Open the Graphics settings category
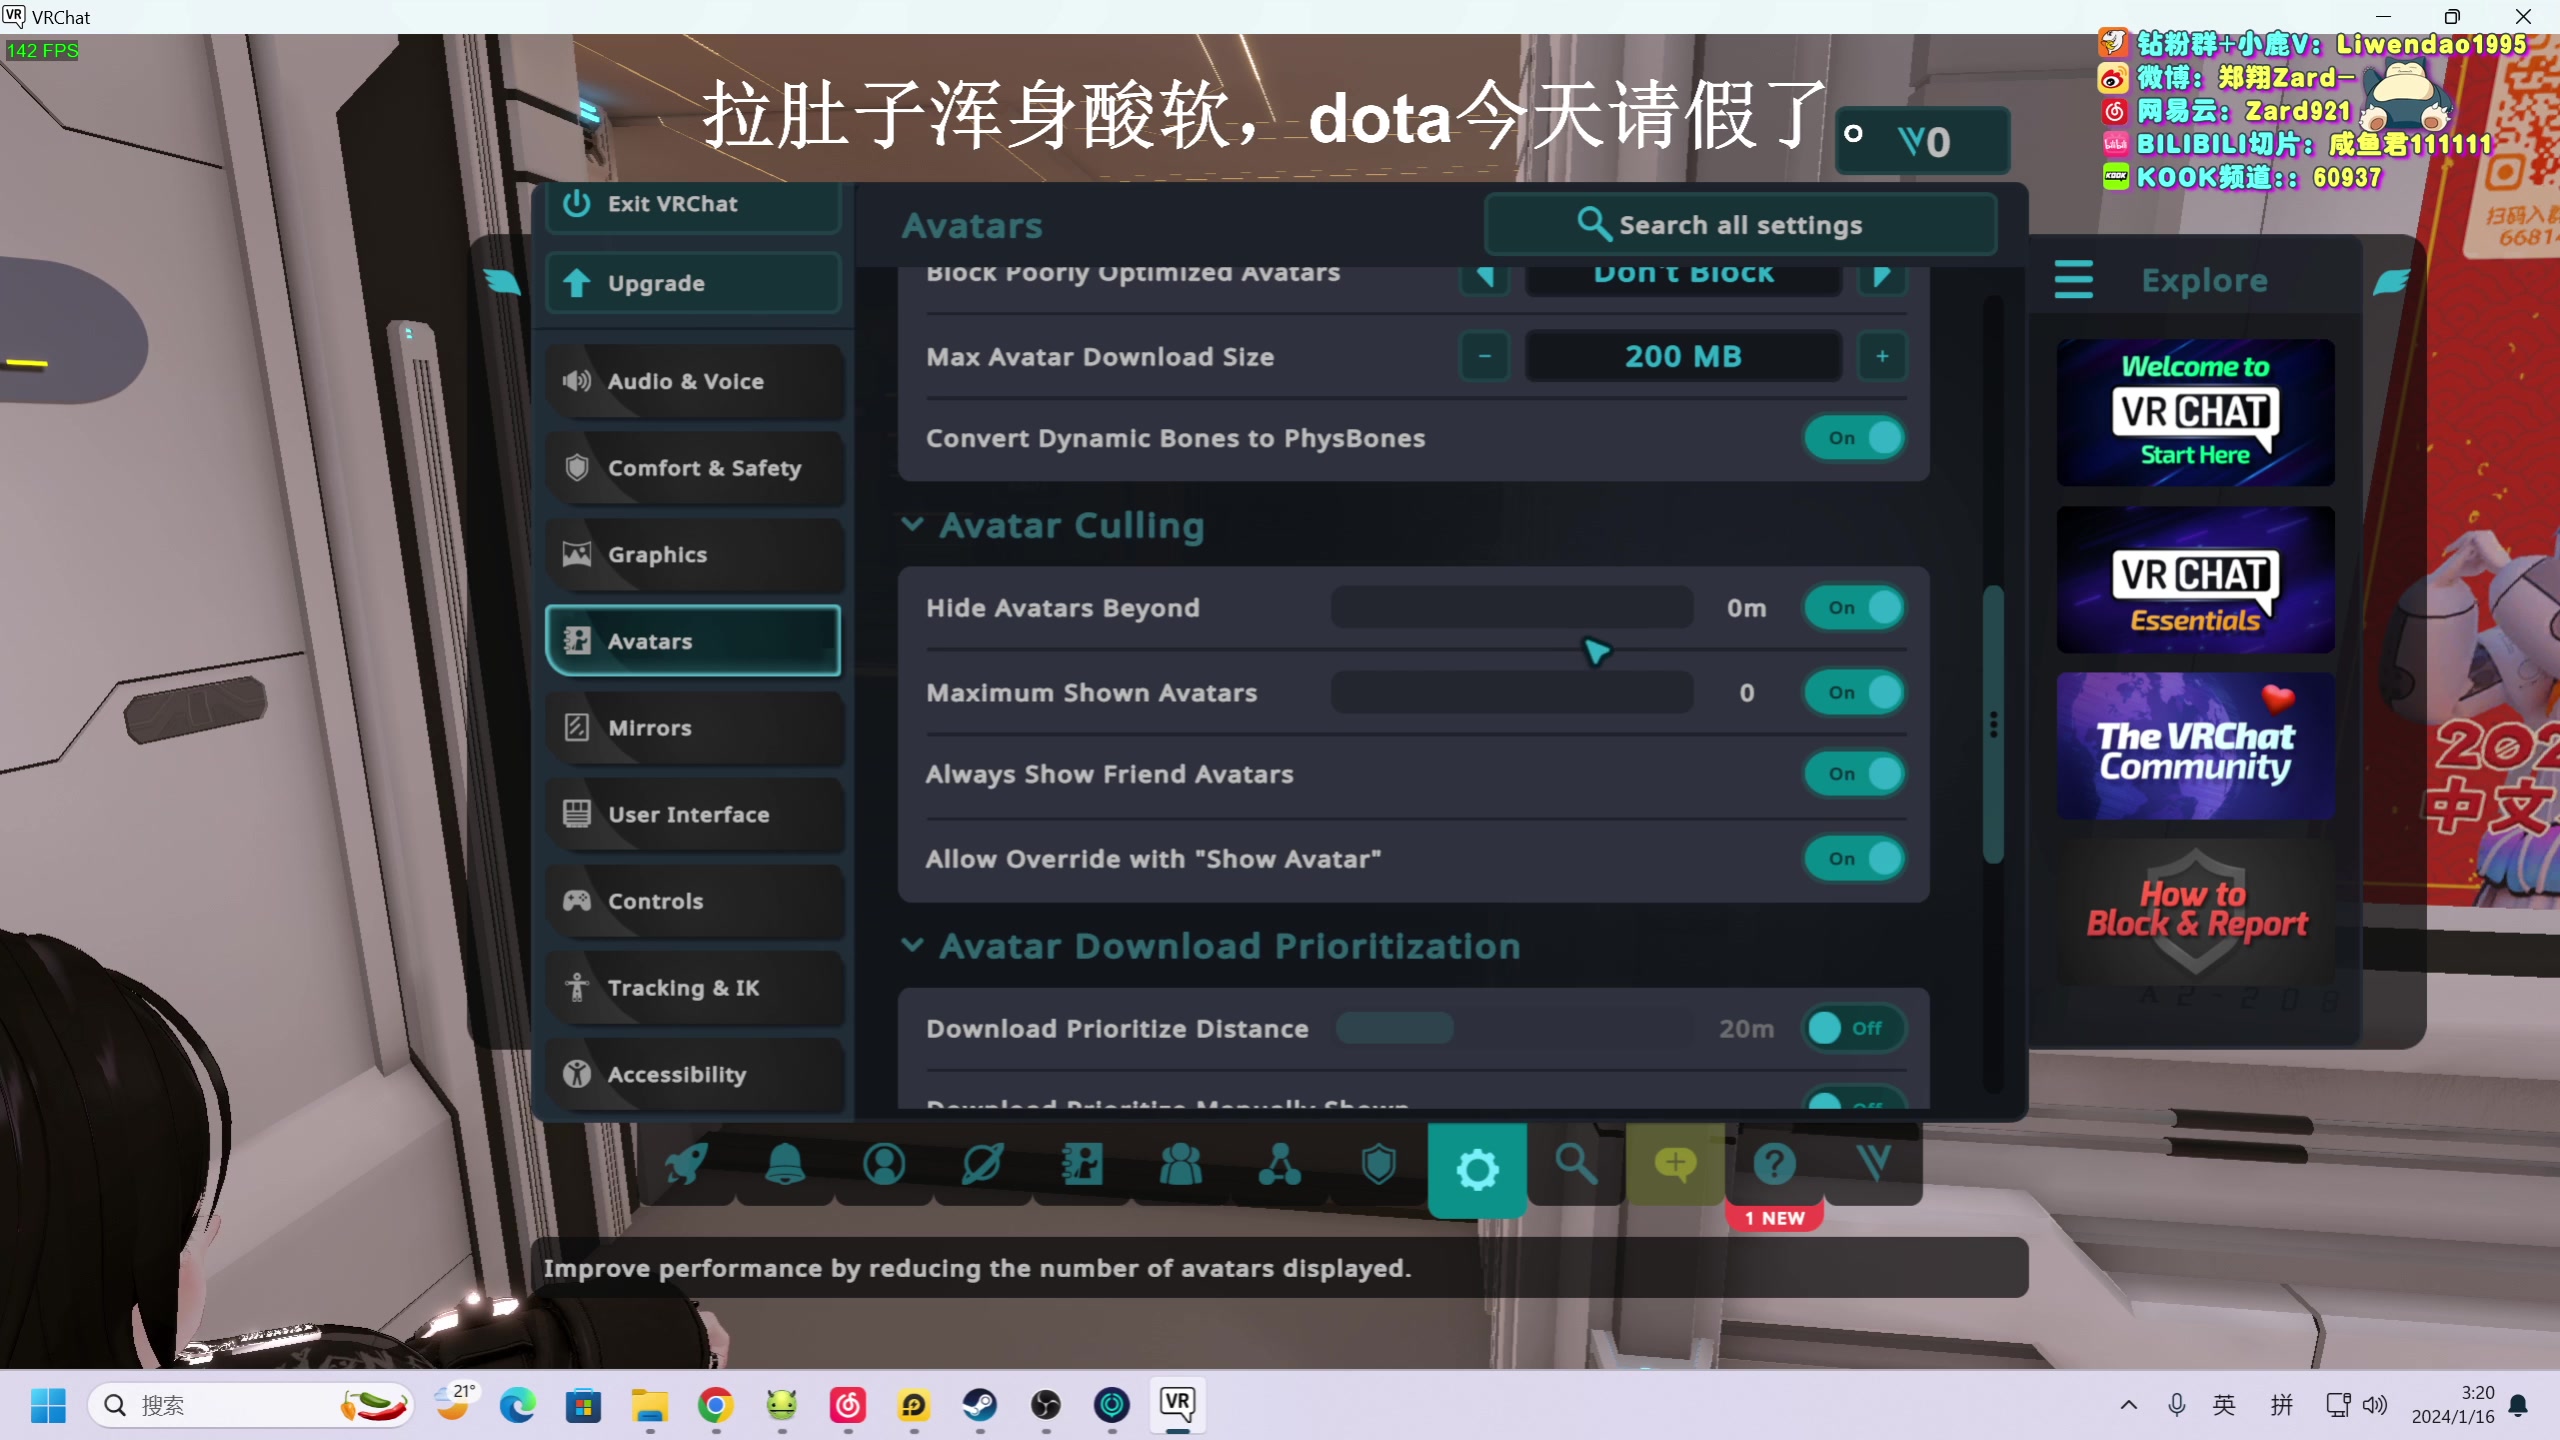 click(x=694, y=554)
